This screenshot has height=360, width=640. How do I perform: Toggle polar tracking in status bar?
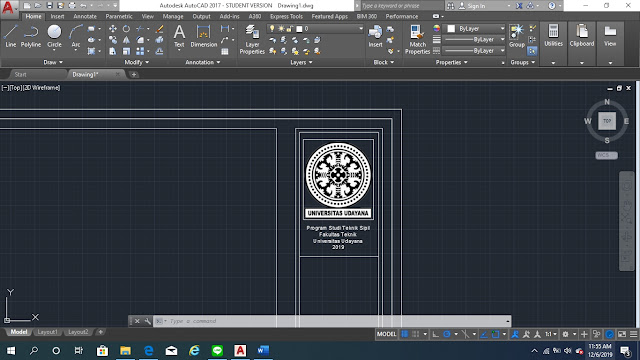(447, 334)
